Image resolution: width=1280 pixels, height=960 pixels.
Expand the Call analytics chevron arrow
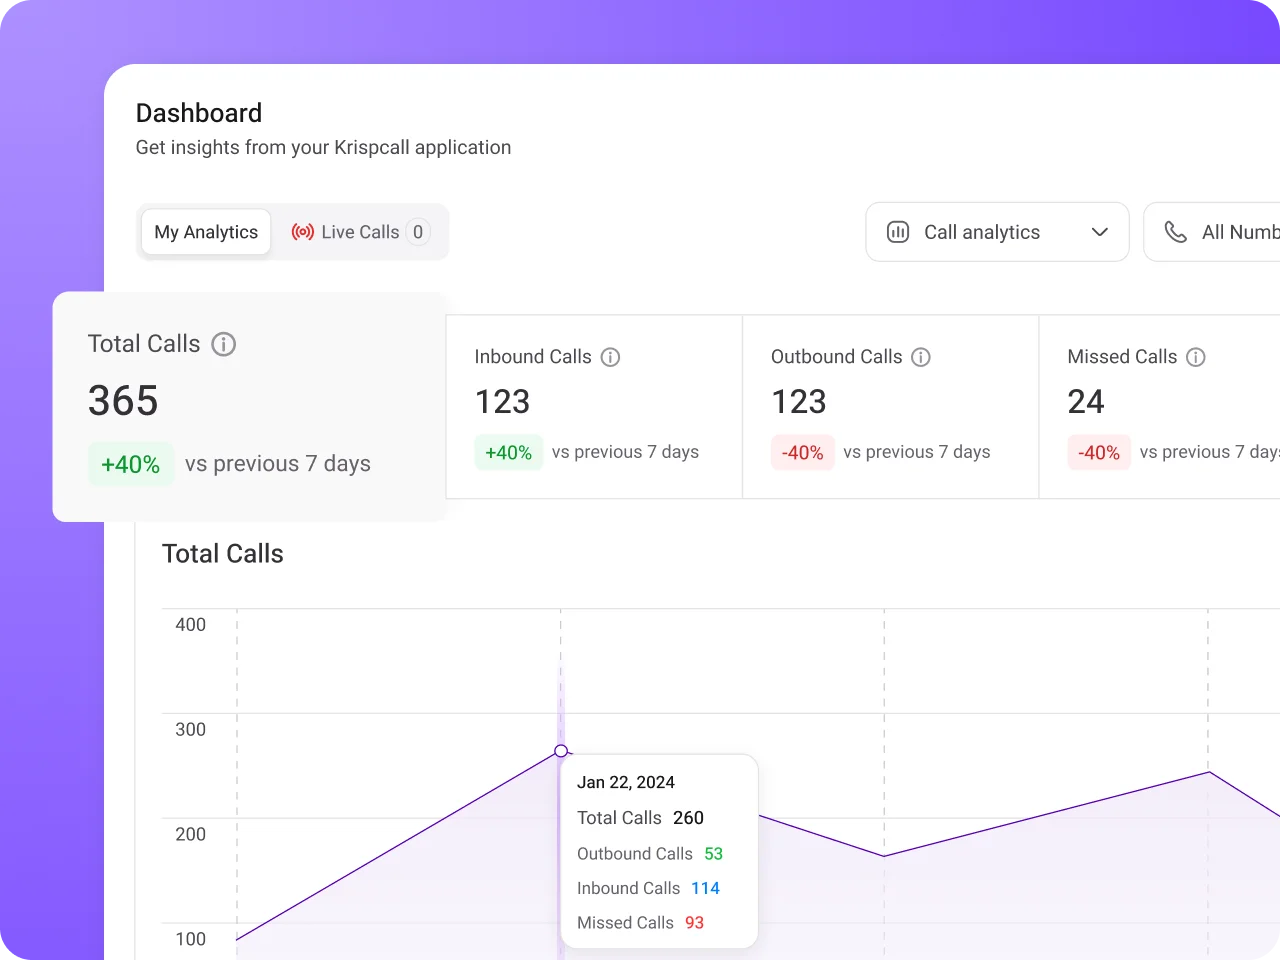[1100, 232]
